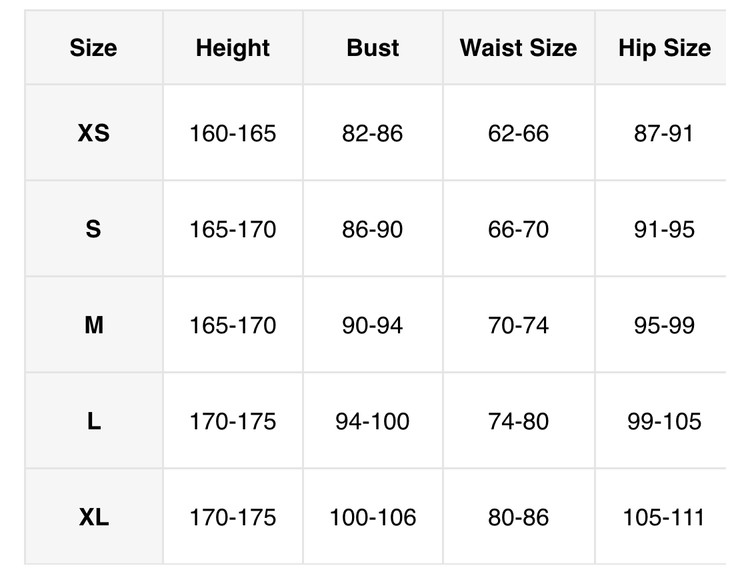The width and height of the screenshot is (750, 570).
Task: Select the L size row label
Action: point(93,421)
